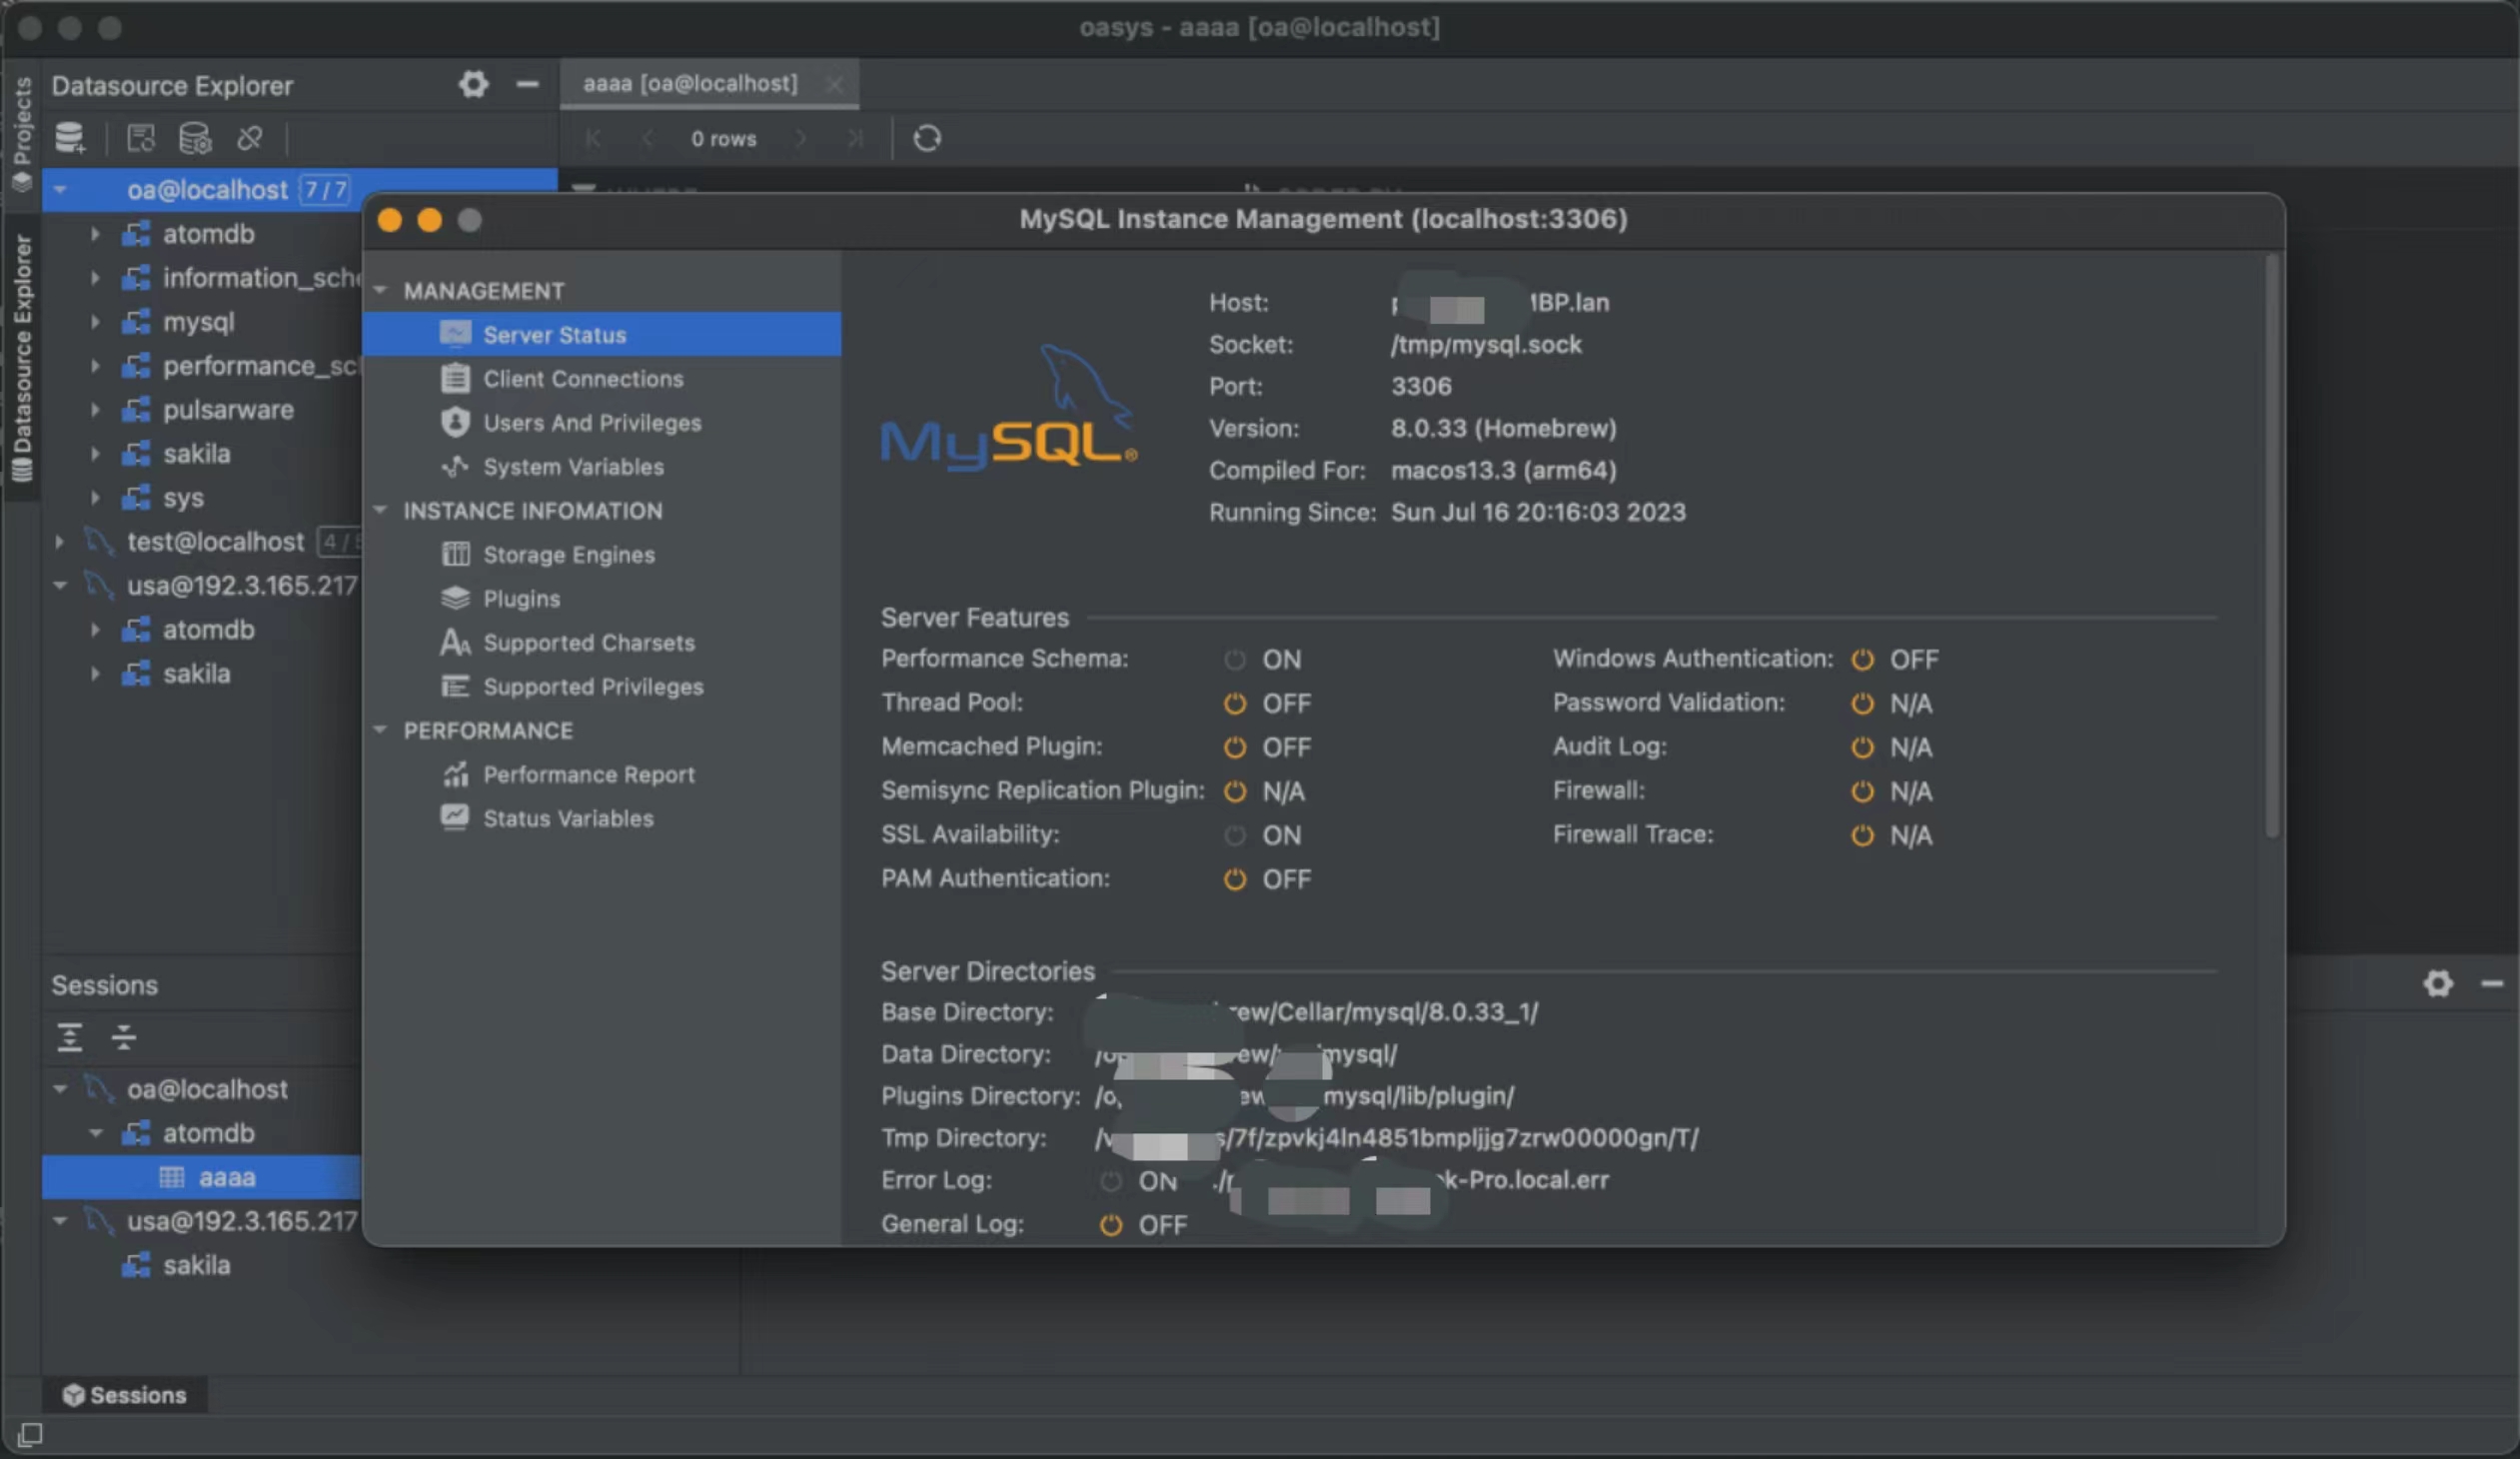Open the Sessions tab at bottom
The width and height of the screenshot is (2520, 1459).
click(125, 1396)
